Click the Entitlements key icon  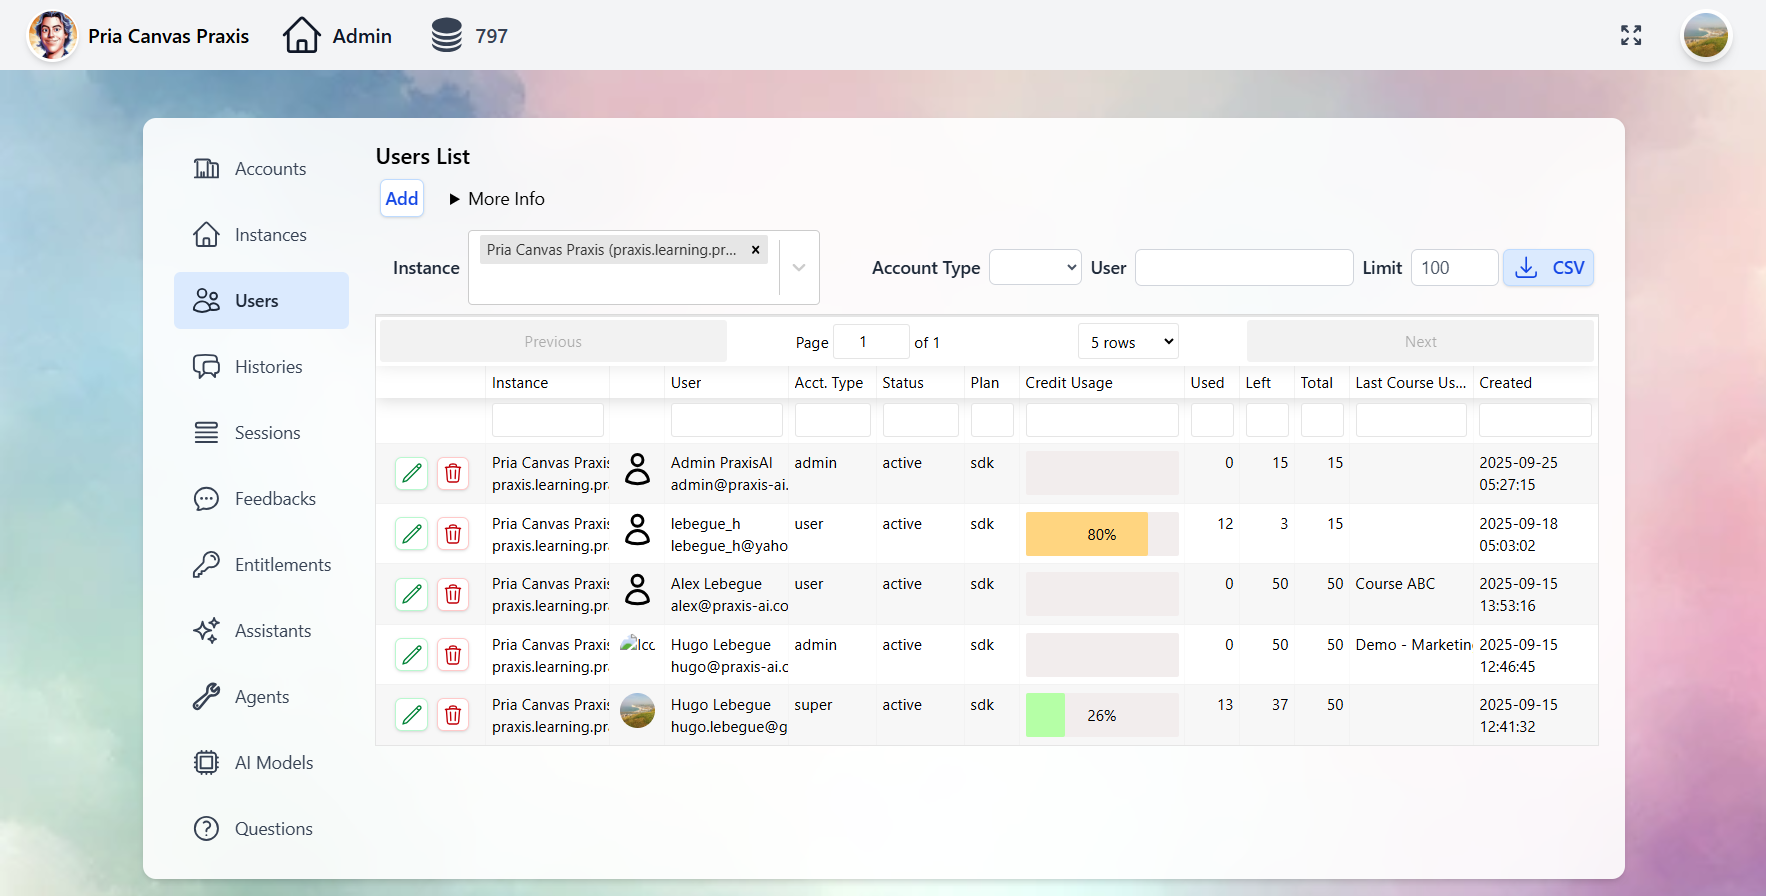[x=206, y=565]
